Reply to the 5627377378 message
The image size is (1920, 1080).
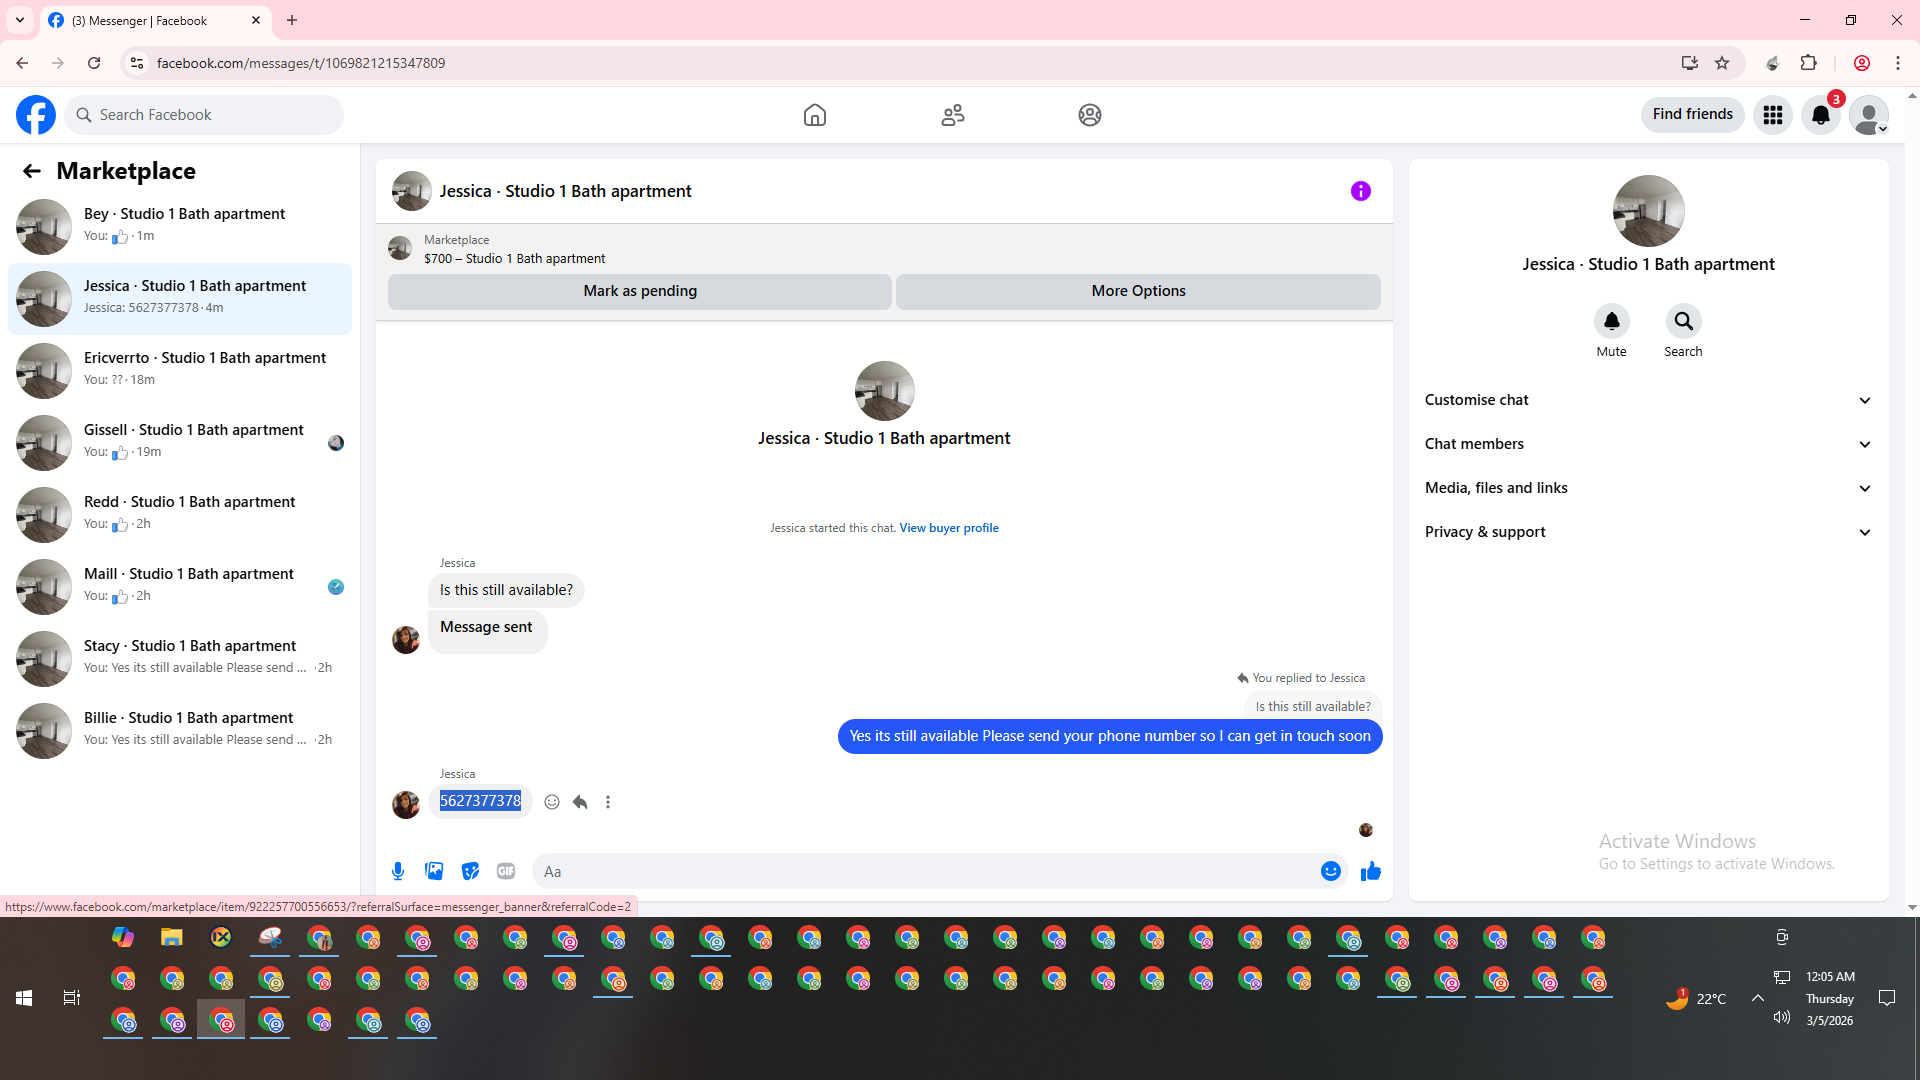click(x=580, y=802)
